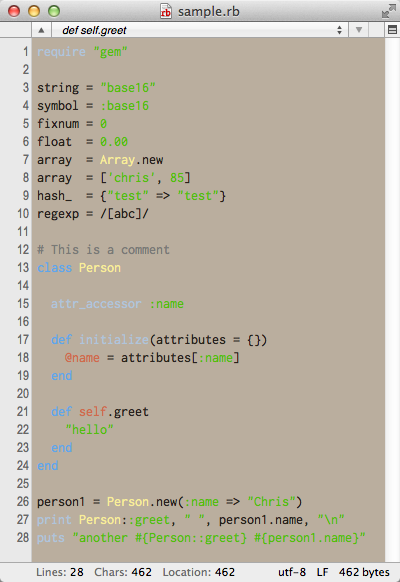The image size is (400, 582).
Task: Click the sample.rb window title text
Action: 209,12
